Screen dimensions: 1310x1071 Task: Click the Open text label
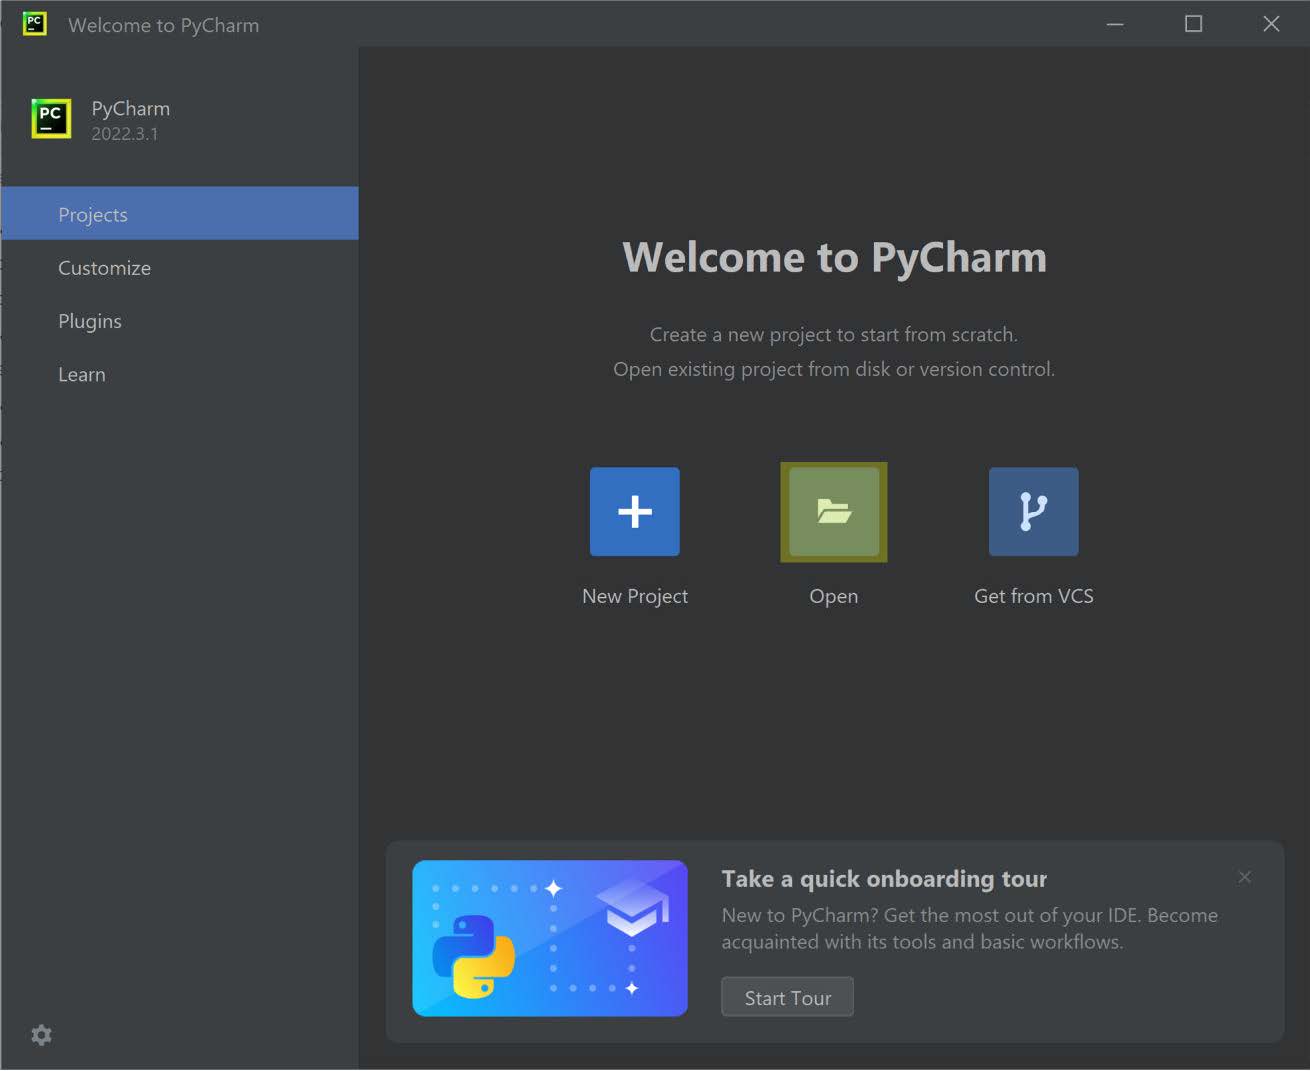[833, 596]
